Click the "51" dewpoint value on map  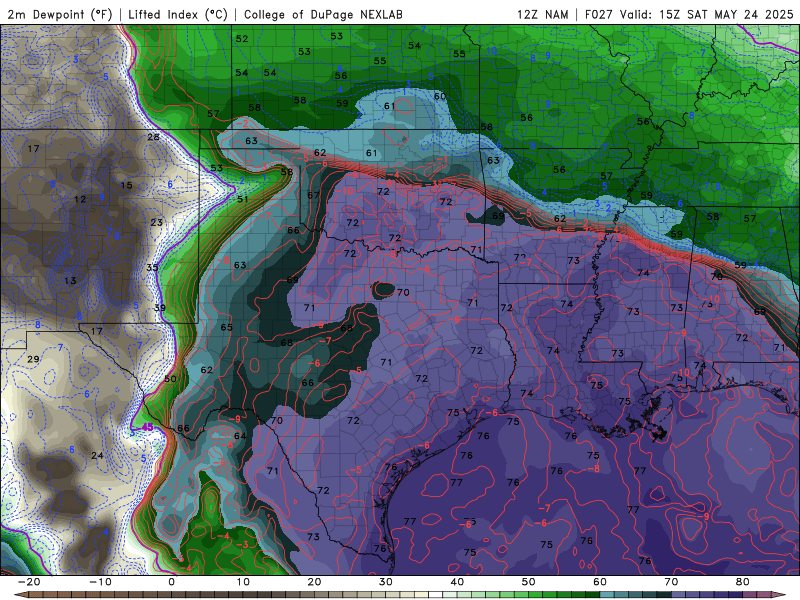(243, 199)
